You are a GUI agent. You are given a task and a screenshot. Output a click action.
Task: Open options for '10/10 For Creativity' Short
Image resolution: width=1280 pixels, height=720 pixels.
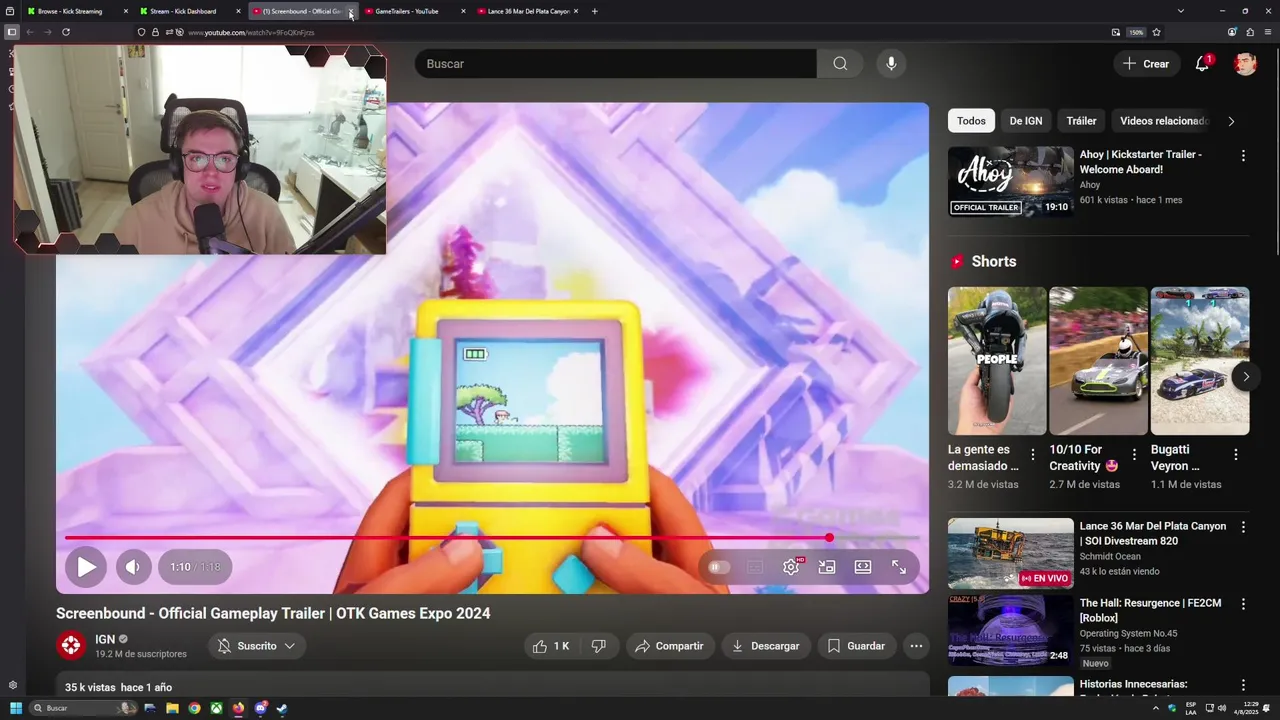click(1134, 455)
